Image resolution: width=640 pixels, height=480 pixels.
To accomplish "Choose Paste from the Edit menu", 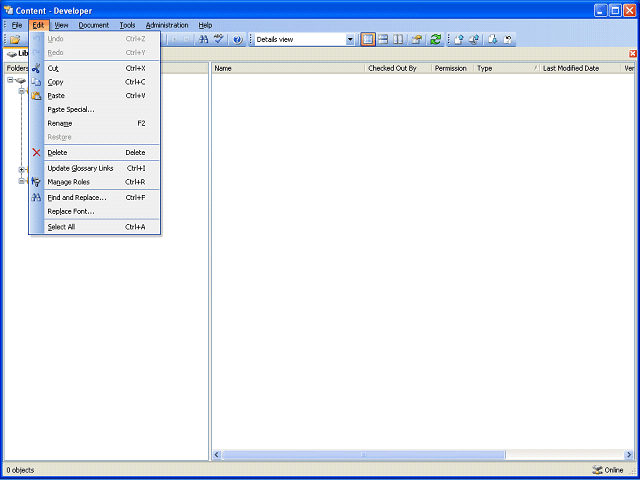I will tap(95, 96).
